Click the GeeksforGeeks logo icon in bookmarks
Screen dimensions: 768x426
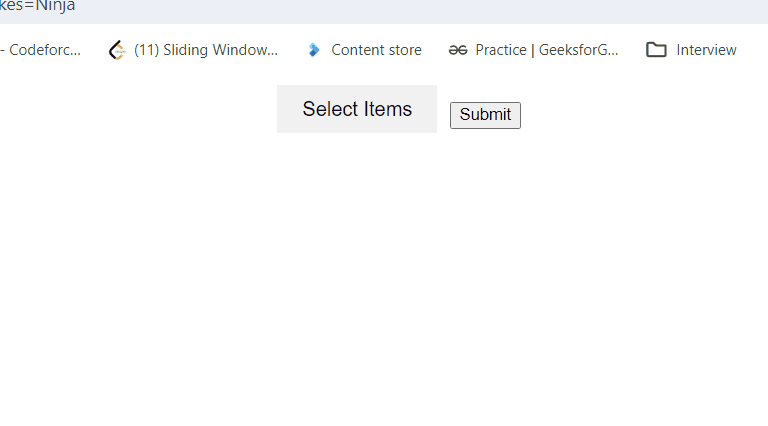pos(458,50)
